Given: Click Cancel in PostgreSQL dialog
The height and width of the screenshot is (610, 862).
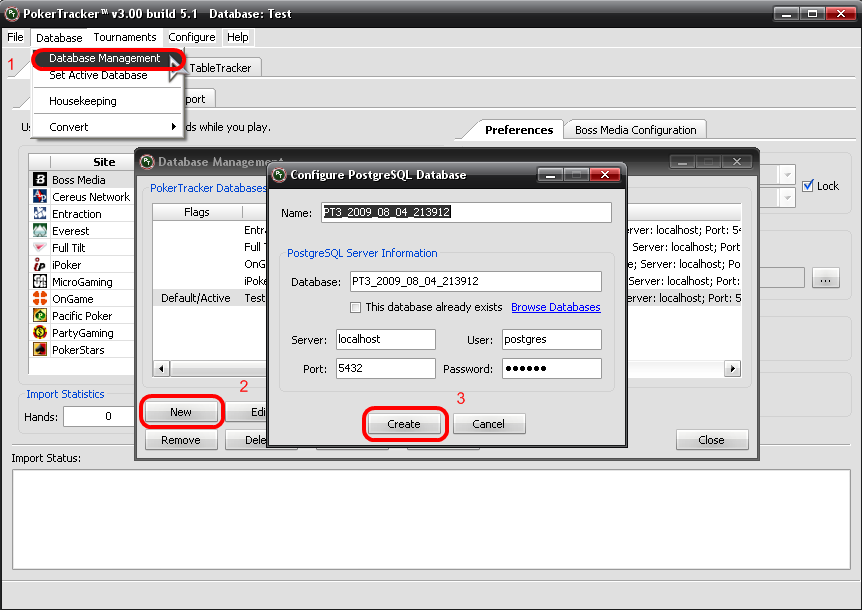Looking at the screenshot, I should tap(488, 424).
